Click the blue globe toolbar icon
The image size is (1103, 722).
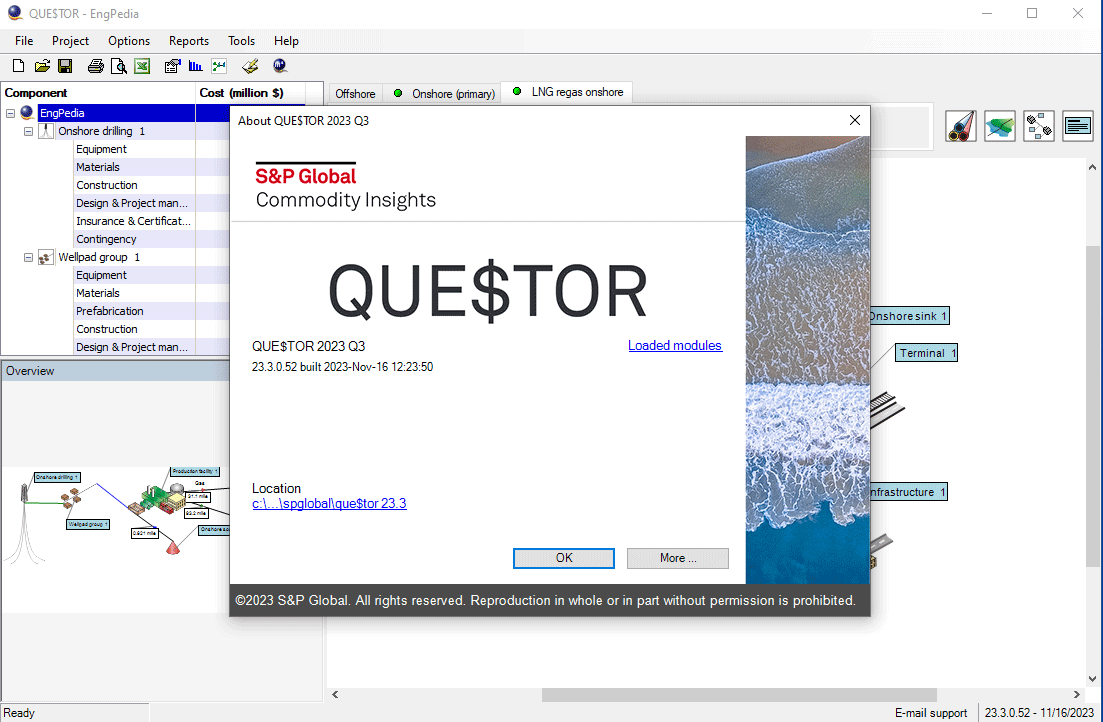[280, 66]
